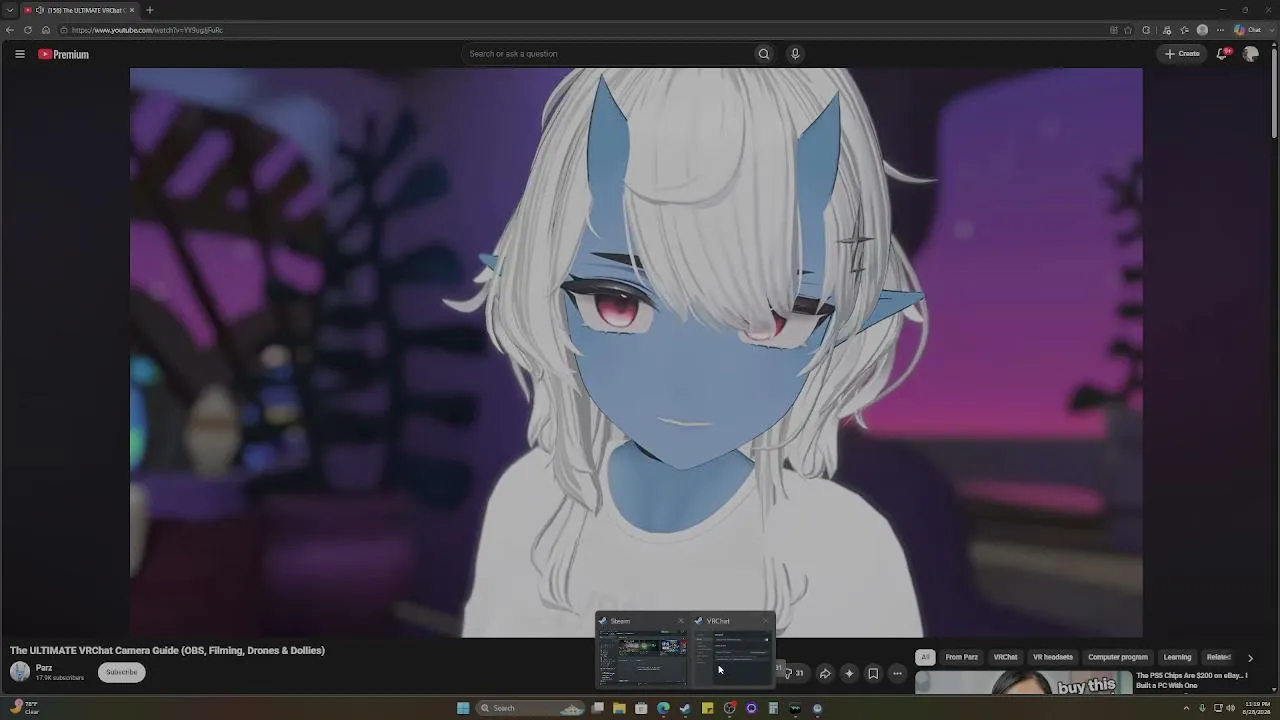This screenshot has width=1280, height=720.
Task: Open the volume control in system tray
Action: 1229,708
